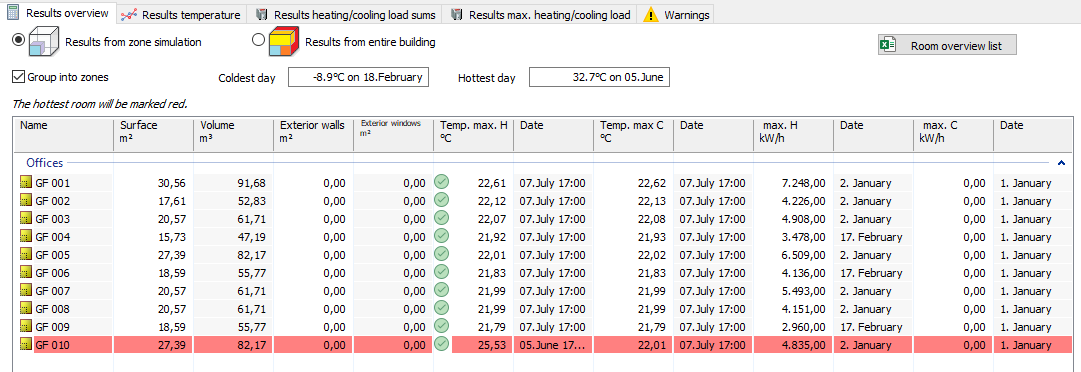
Task: Click green check status for GF 007
Action: [x=442, y=289]
